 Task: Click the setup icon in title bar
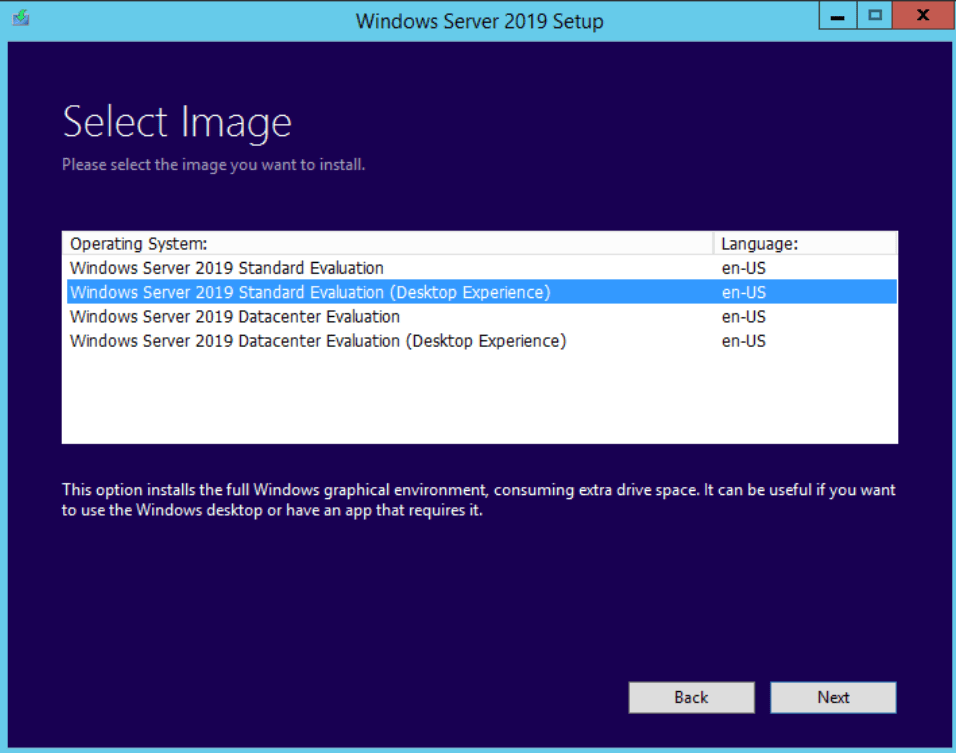pos(20,18)
